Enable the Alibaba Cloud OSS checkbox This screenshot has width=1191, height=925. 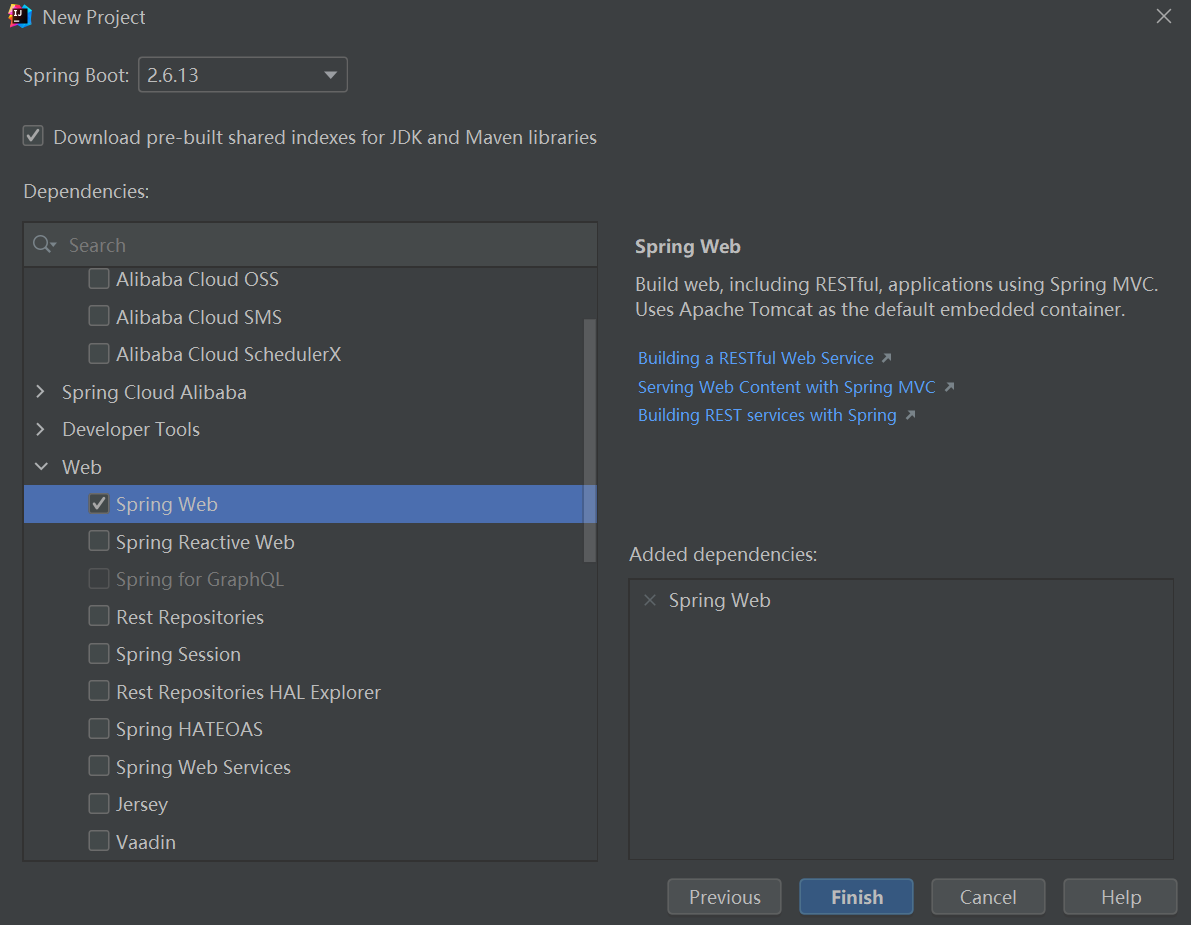point(99,279)
